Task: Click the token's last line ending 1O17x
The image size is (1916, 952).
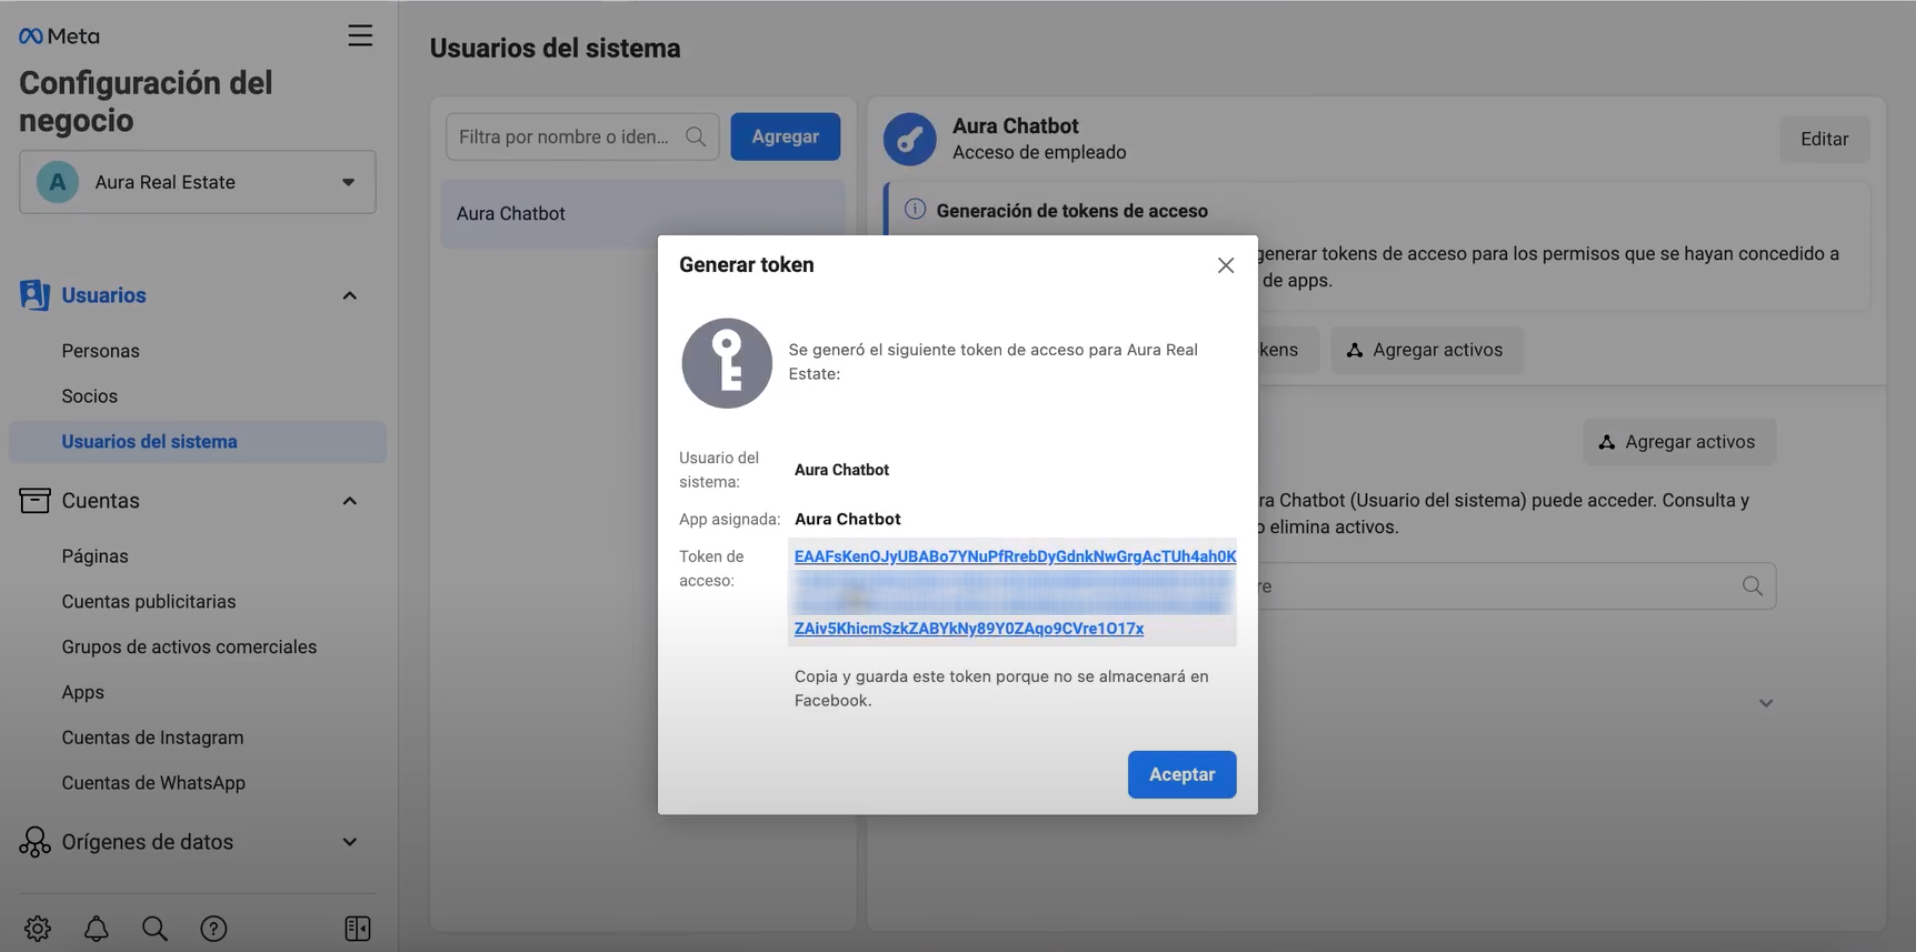Action: click(x=969, y=628)
